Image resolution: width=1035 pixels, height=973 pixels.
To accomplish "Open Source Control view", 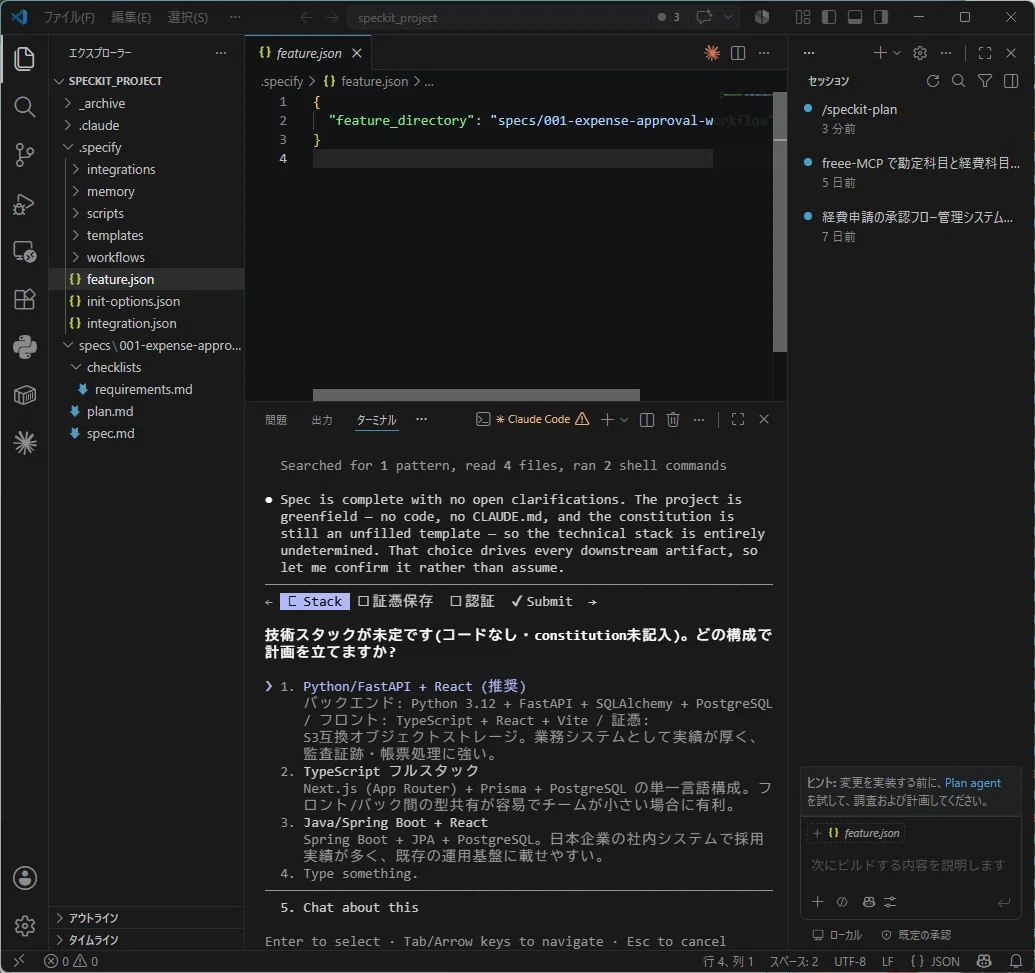I will pos(24,155).
